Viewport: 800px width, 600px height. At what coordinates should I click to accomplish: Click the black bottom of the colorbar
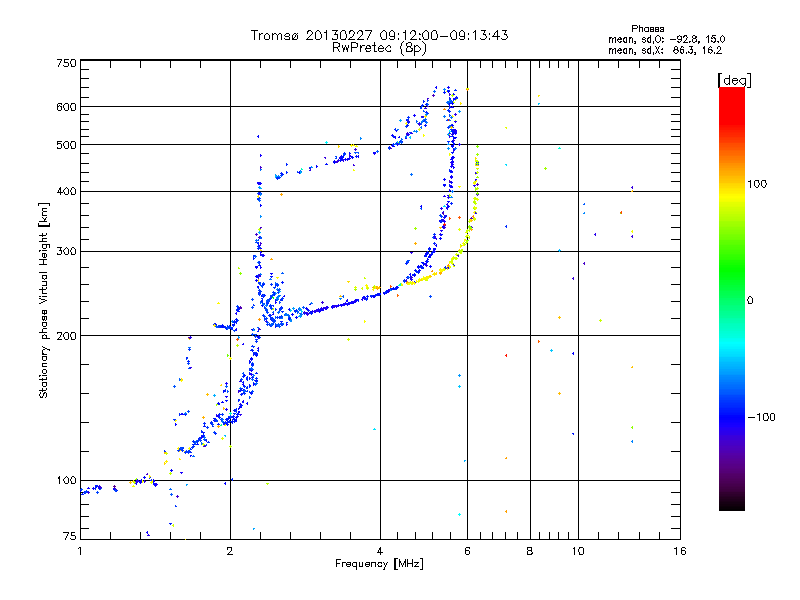coord(732,503)
